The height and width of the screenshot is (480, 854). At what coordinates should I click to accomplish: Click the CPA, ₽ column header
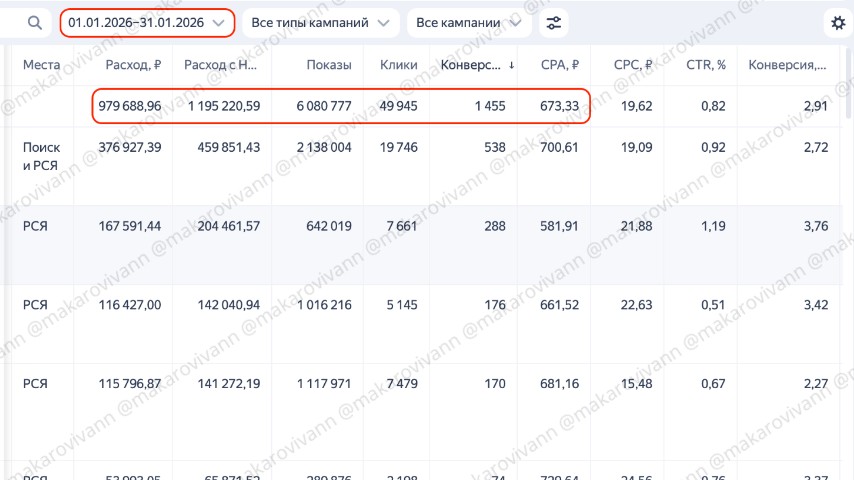click(x=559, y=66)
